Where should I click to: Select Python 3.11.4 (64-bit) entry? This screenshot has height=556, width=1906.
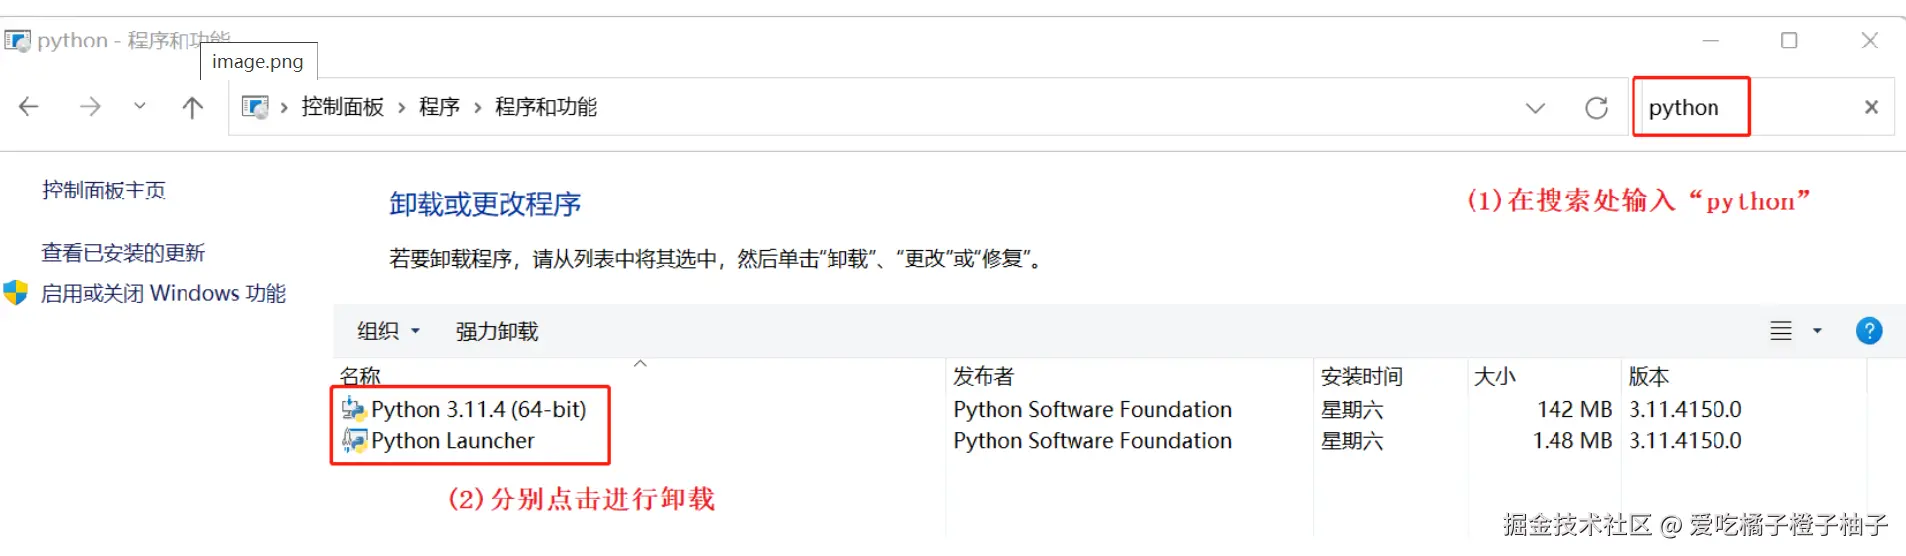coord(478,409)
